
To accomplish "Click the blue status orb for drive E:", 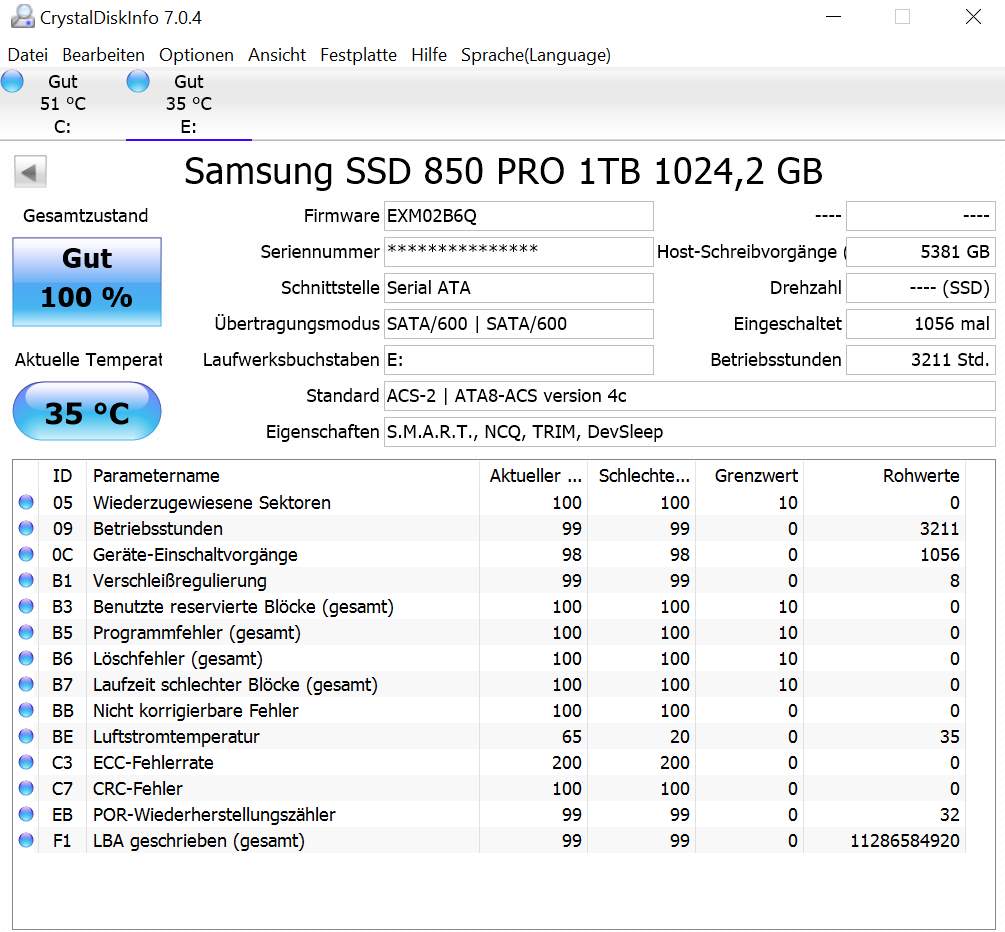I will (138, 81).
